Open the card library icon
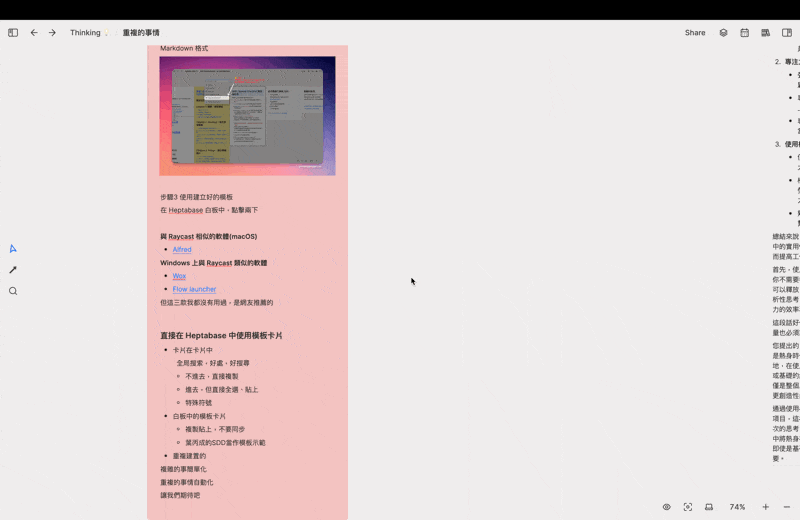The height and width of the screenshot is (520, 800). coord(765,33)
